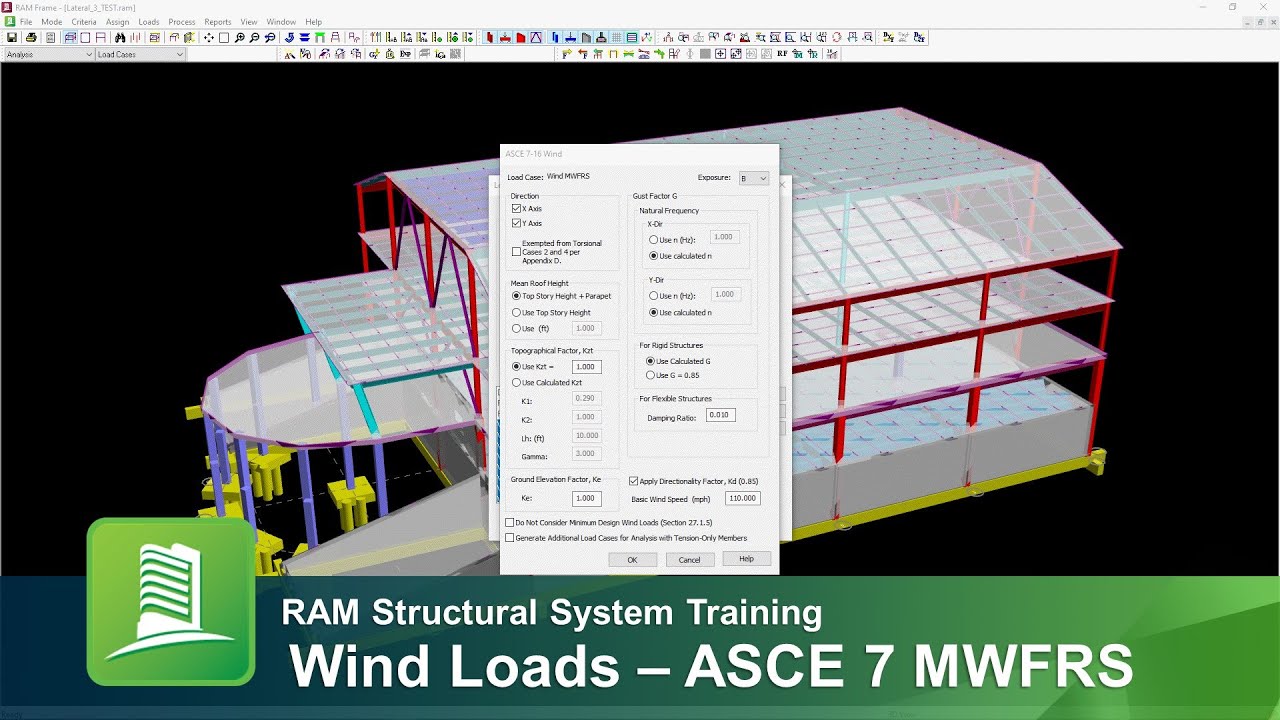Open the Analysis mode dropdown
The width and height of the screenshot is (1280, 720).
pyautogui.click(x=48, y=54)
